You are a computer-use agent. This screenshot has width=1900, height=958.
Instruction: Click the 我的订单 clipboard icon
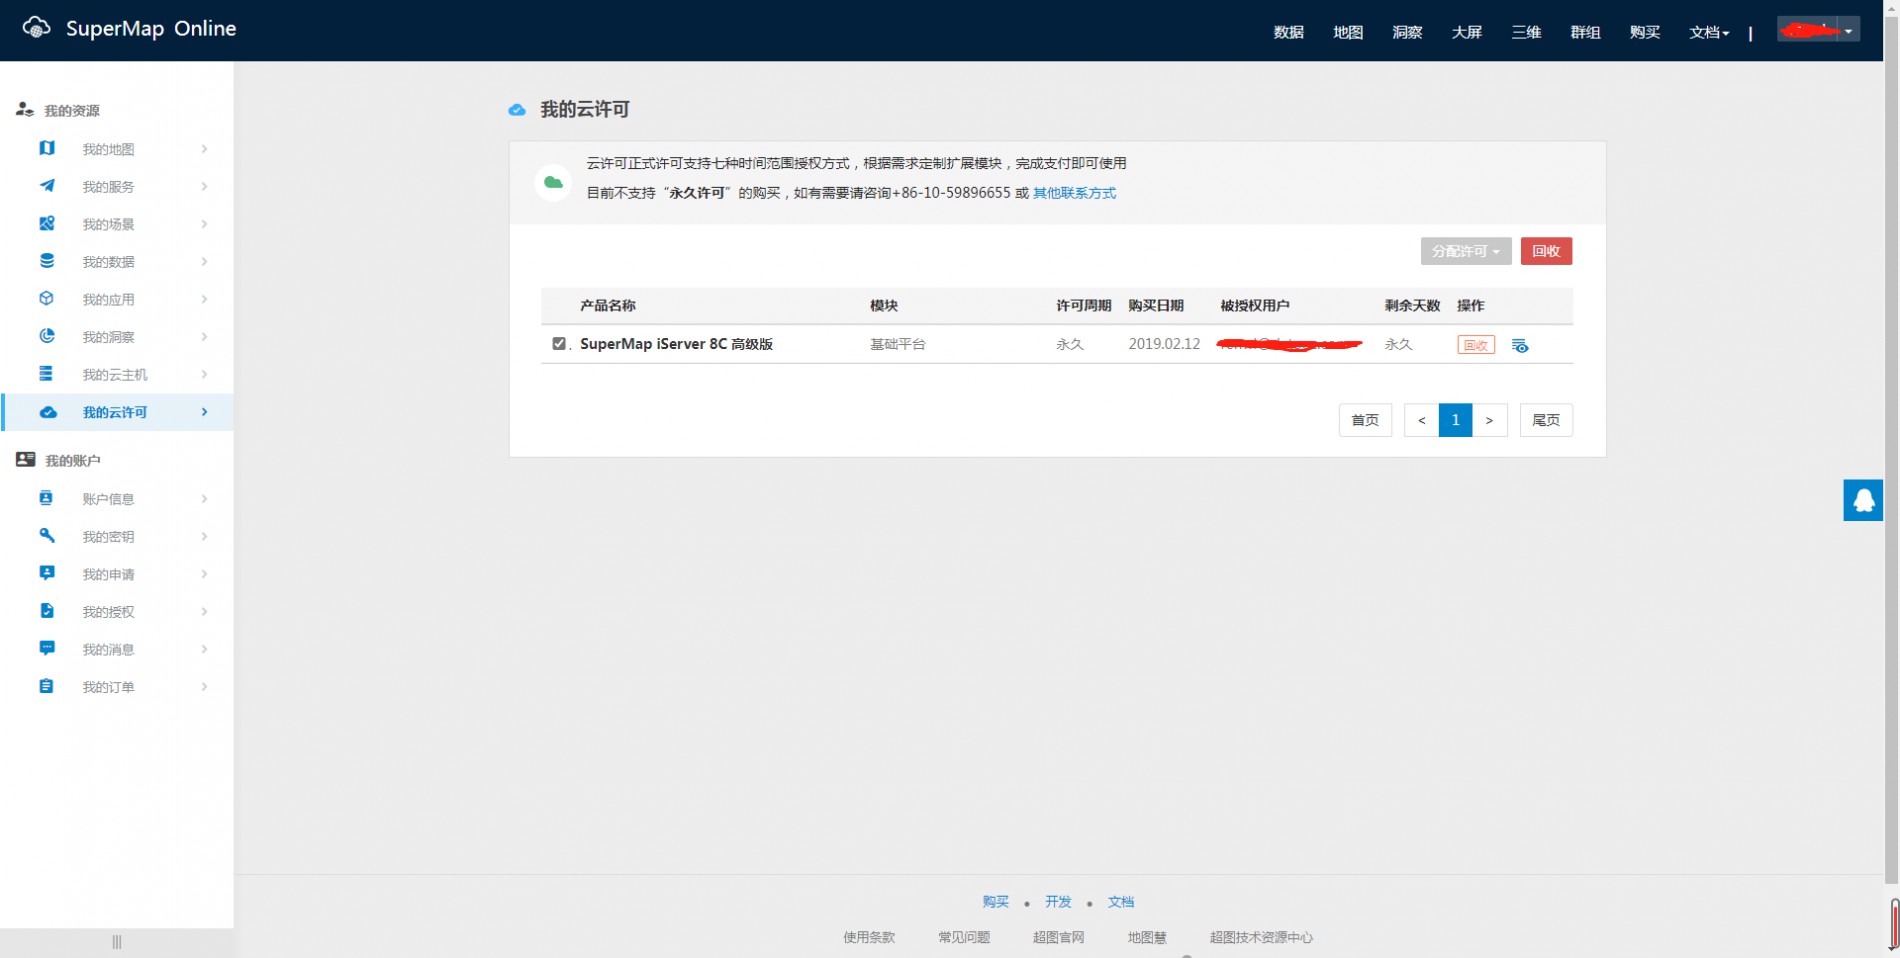point(46,686)
